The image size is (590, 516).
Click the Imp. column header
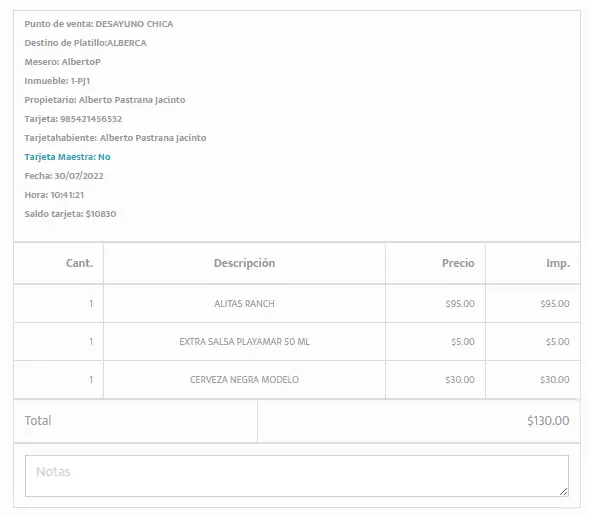coord(558,263)
